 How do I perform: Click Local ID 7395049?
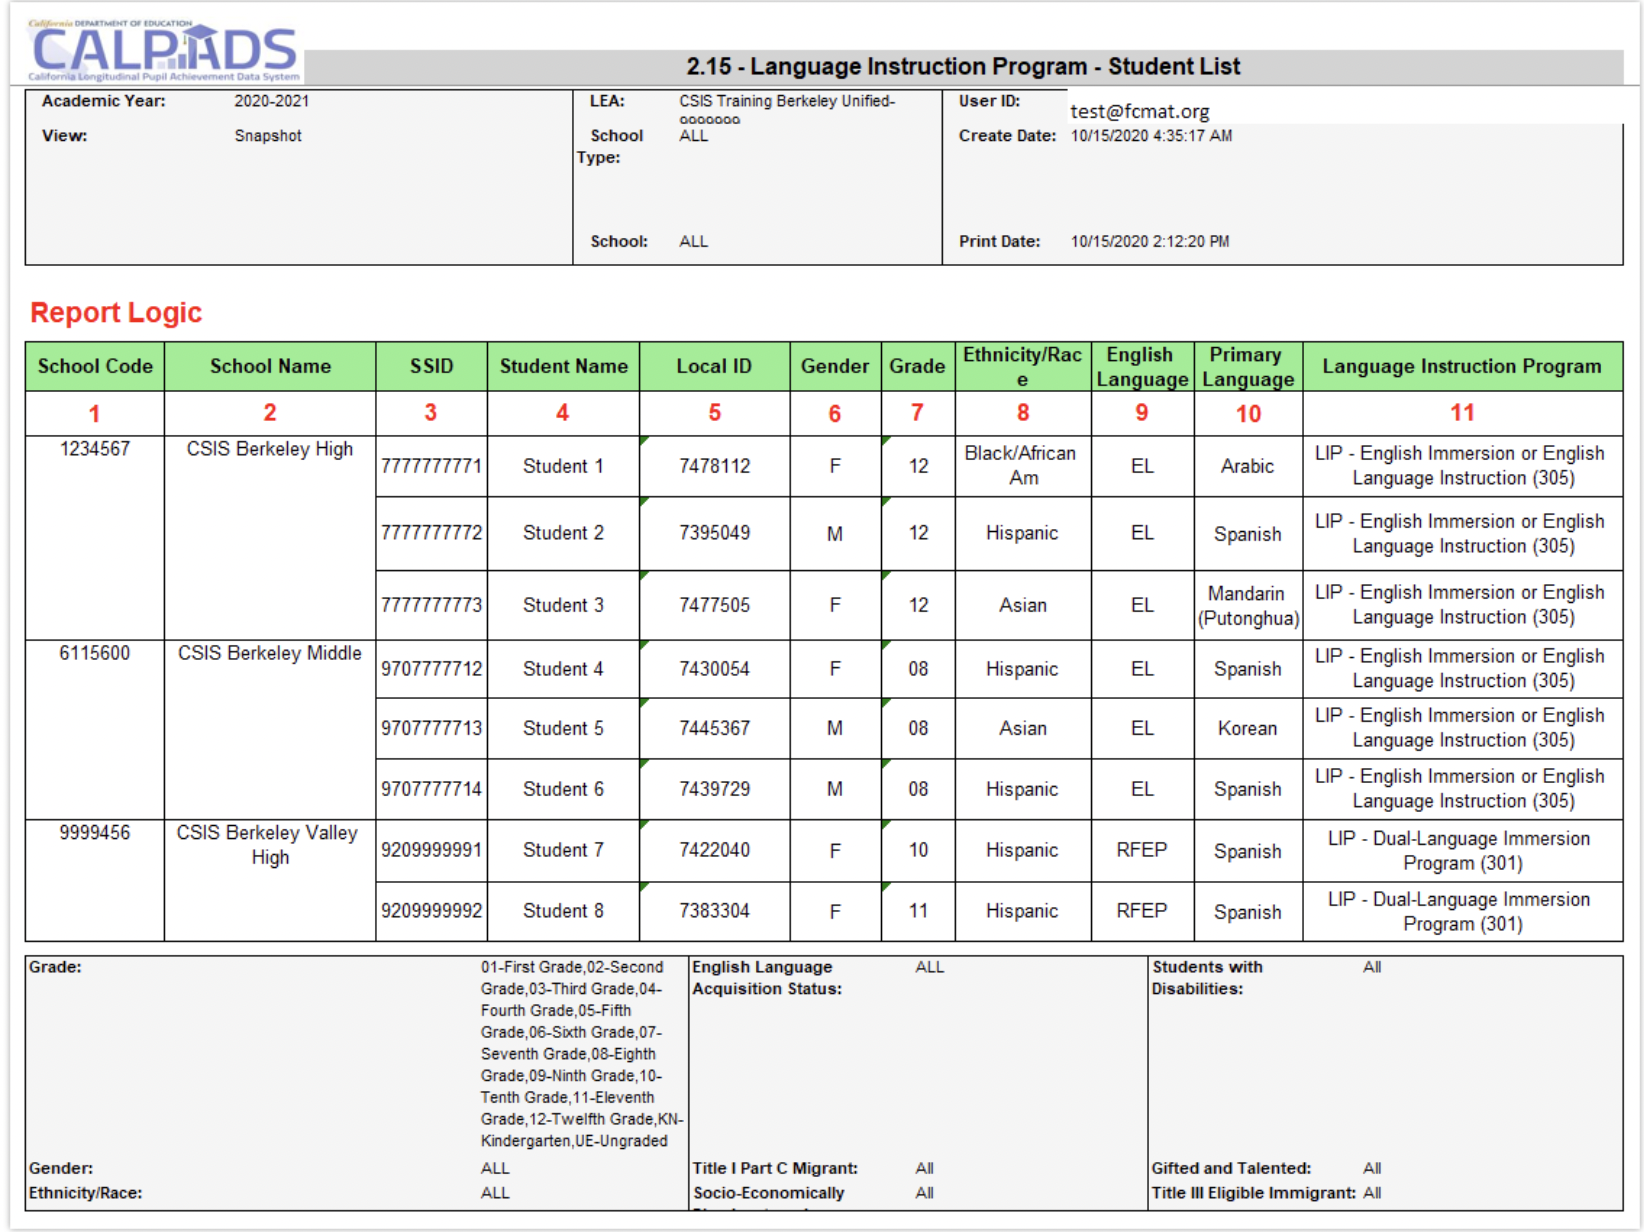pyautogui.click(x=714, y=533)
